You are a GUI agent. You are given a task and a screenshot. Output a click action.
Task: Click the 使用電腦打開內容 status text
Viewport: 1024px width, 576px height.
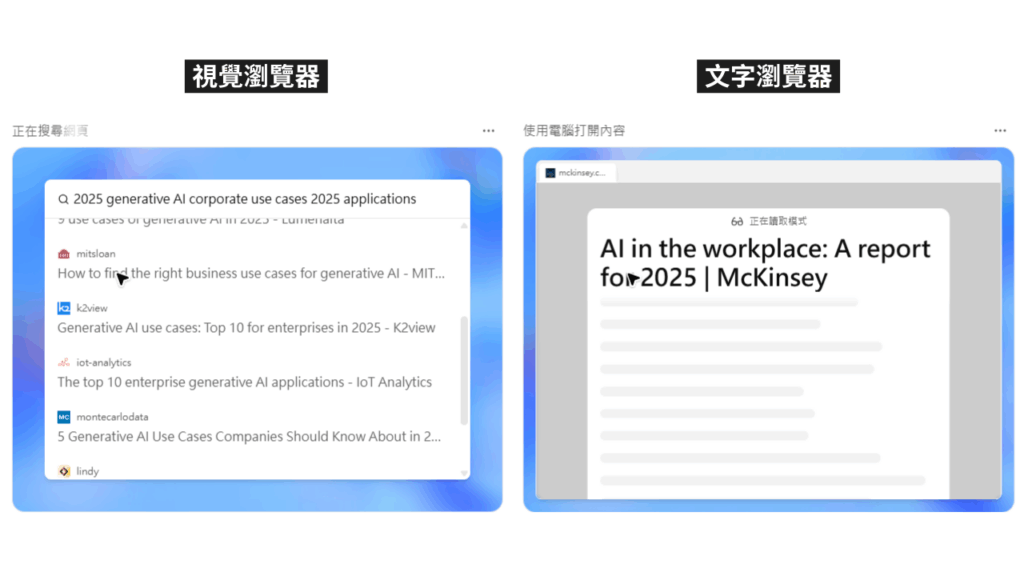[574, 131]
